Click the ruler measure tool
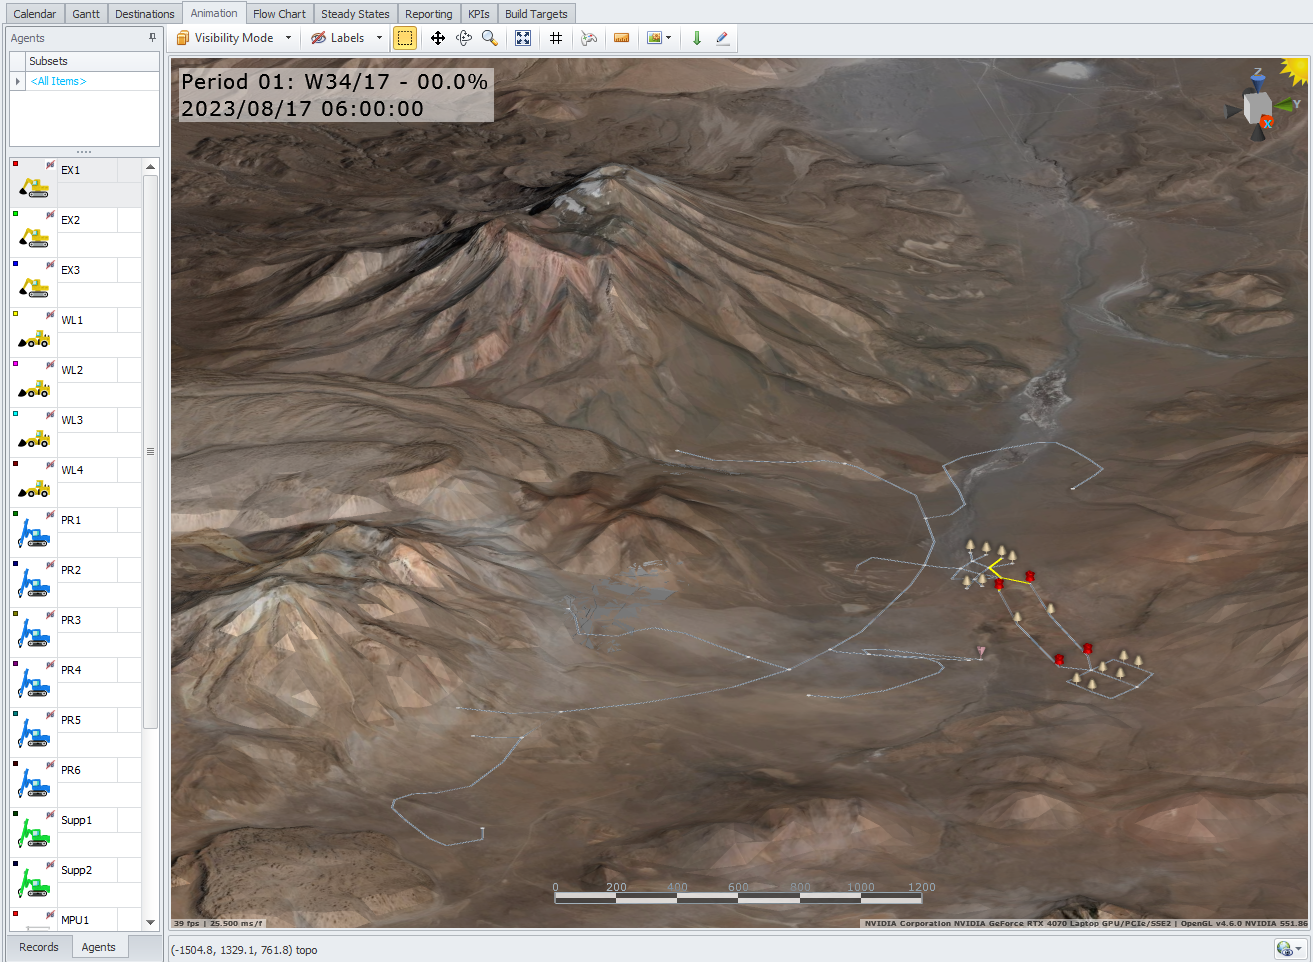The width and height of the screenshot is (1313, 962). (621, 38)
